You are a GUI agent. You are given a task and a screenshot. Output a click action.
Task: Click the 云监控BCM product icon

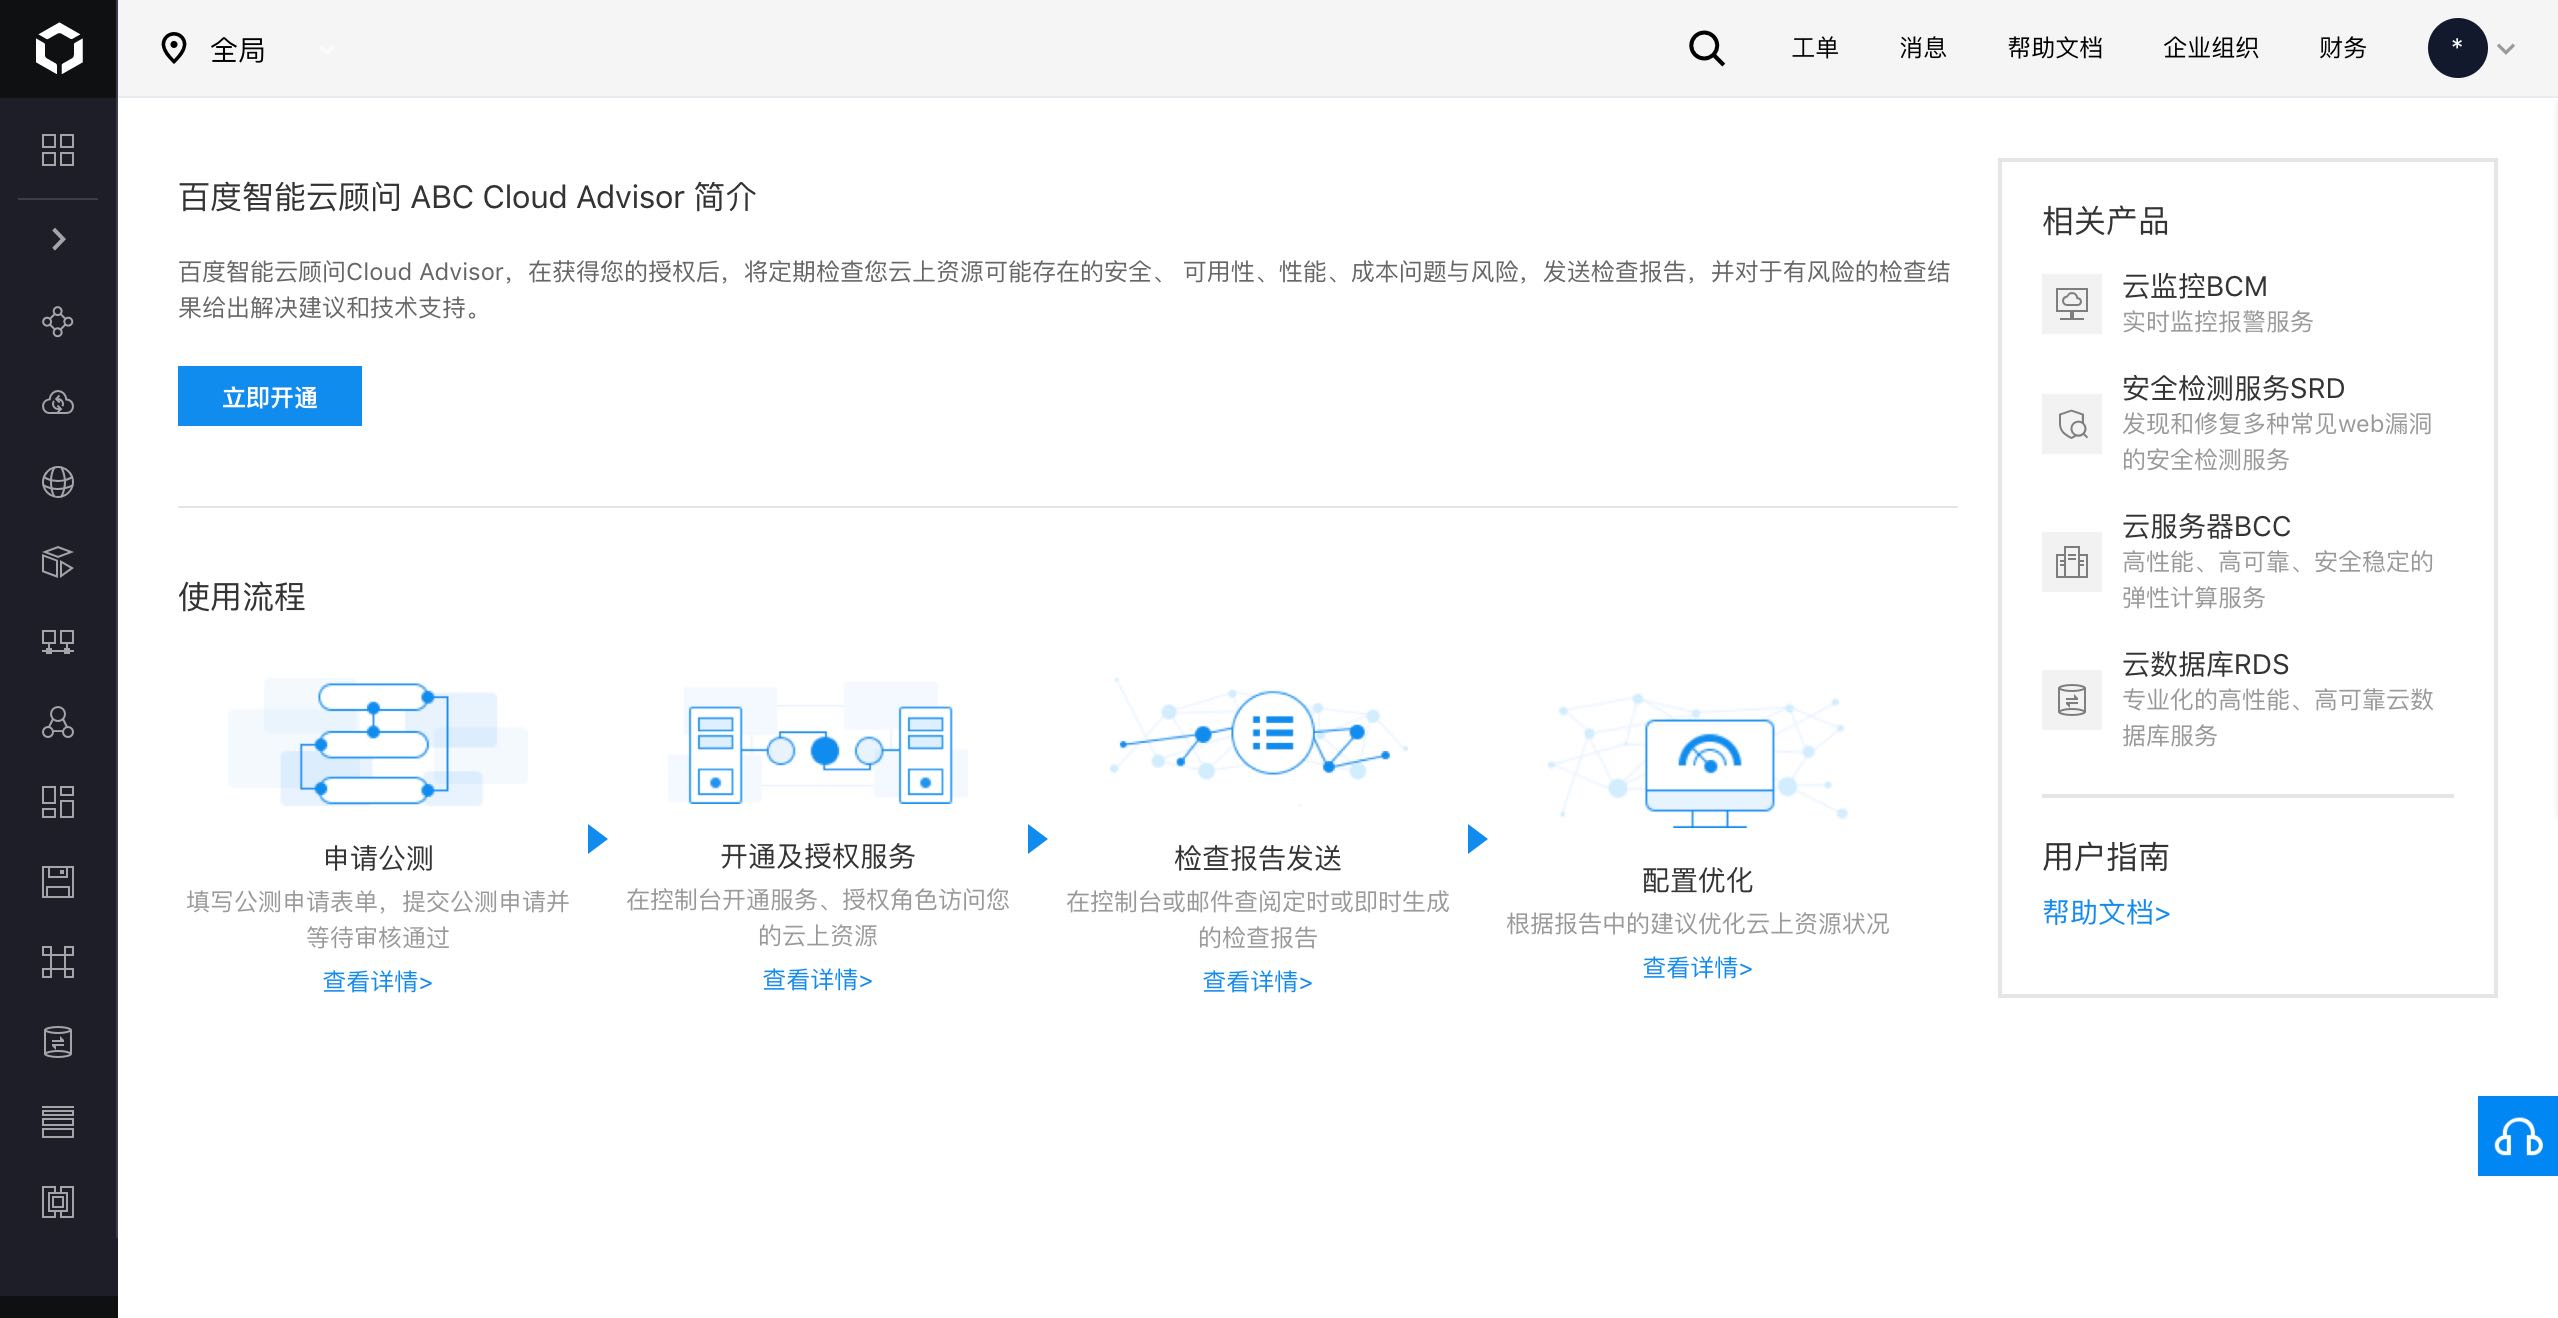click(2072, 303)
